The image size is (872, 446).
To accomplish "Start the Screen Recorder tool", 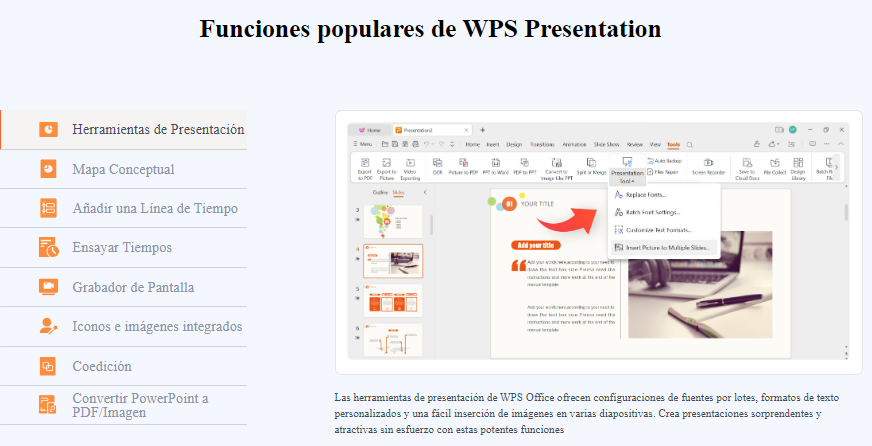I will (x=708, y=167).
